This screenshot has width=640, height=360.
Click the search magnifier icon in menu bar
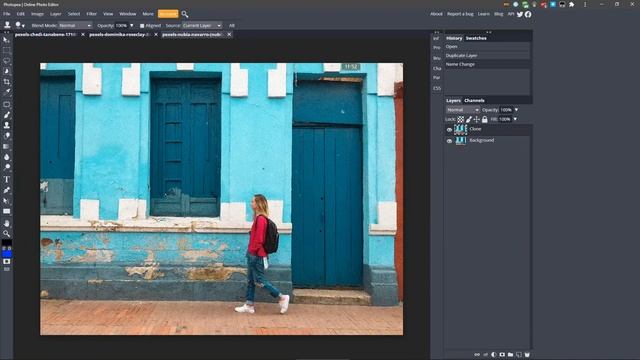(185, 14)
